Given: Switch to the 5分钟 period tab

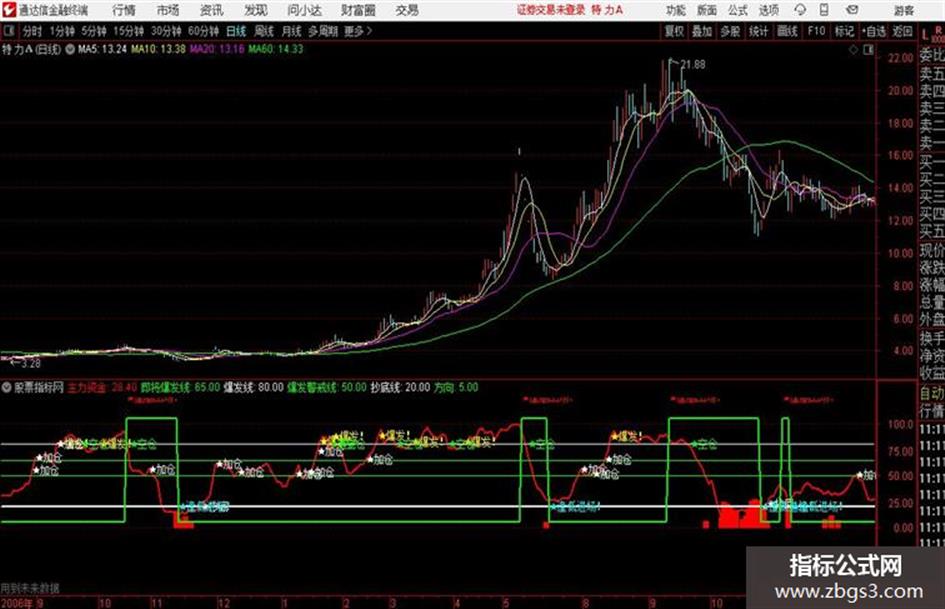Looking at the screenshot, I should (x=94, y=31).
